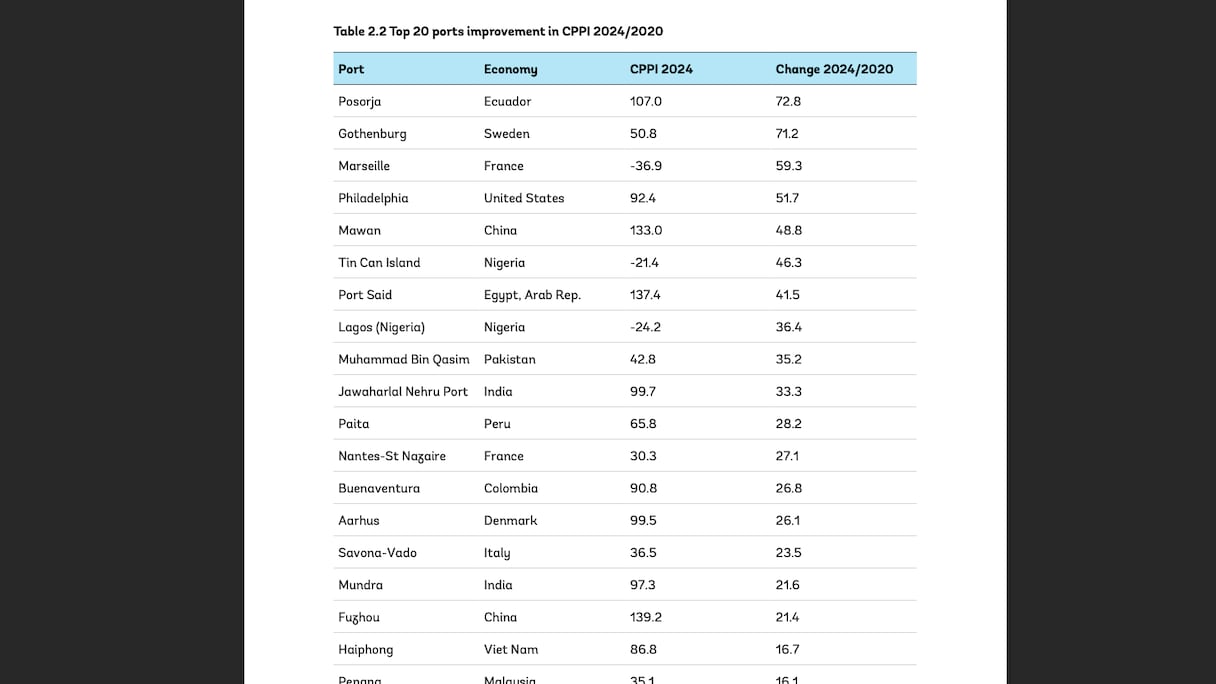Image resolution: width=1216 pixels, height=684 pixels.
Task: Select the Posorja port cell
Action: click(x=359, y=101)
